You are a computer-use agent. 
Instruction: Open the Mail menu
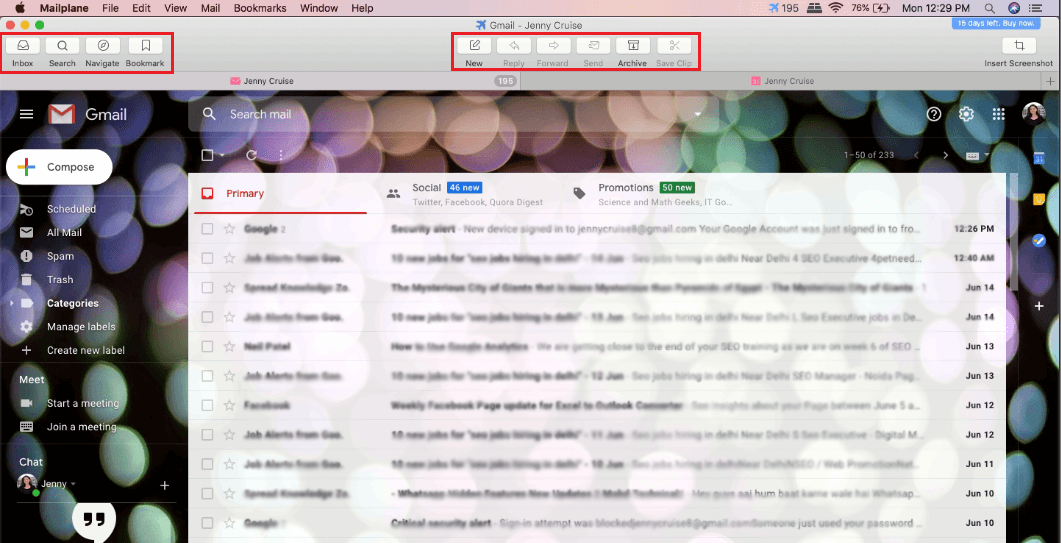[x=210, y=8]
